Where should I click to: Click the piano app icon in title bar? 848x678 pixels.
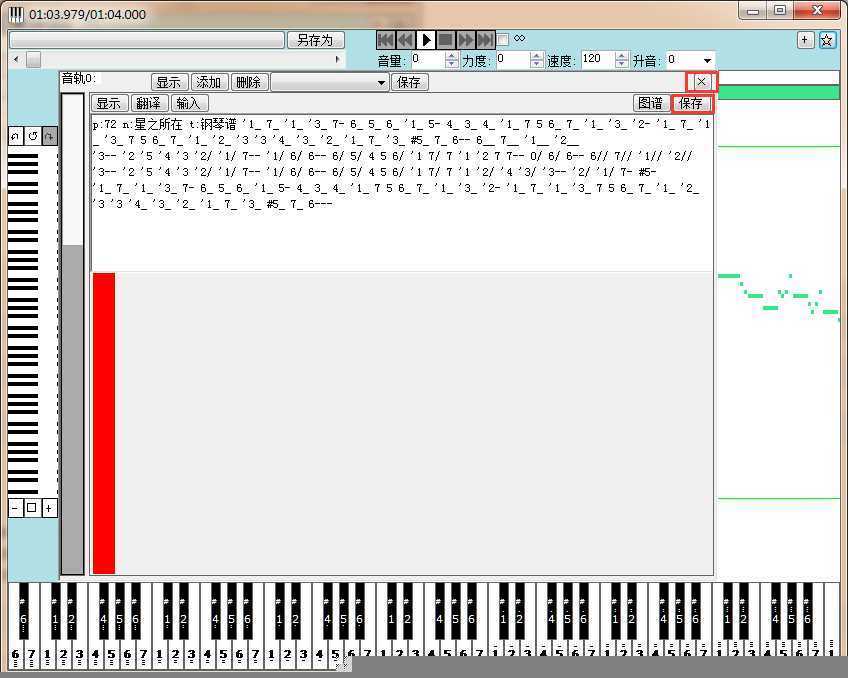[16, 14]
